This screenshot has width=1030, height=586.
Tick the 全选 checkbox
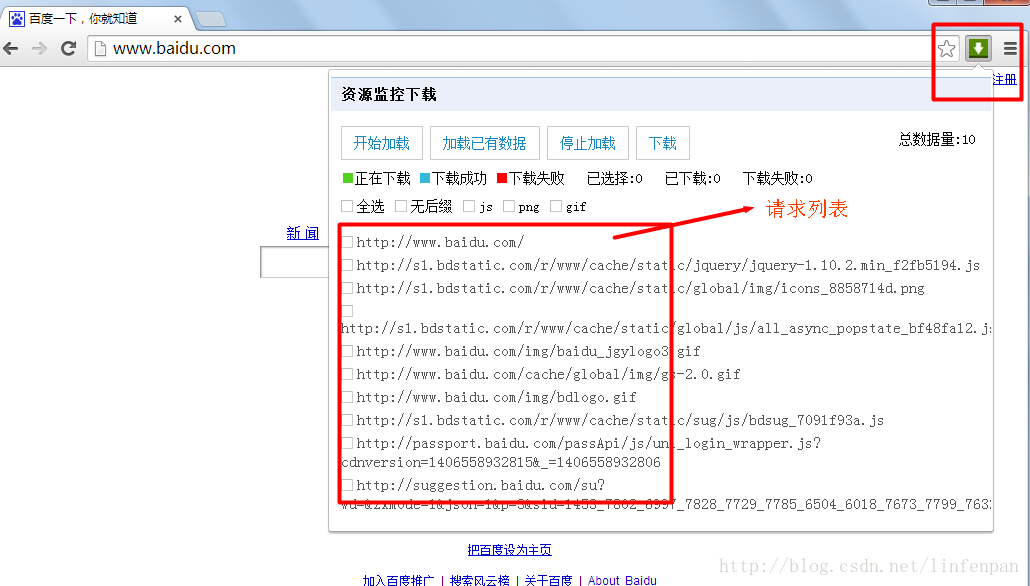coord(347,206)
